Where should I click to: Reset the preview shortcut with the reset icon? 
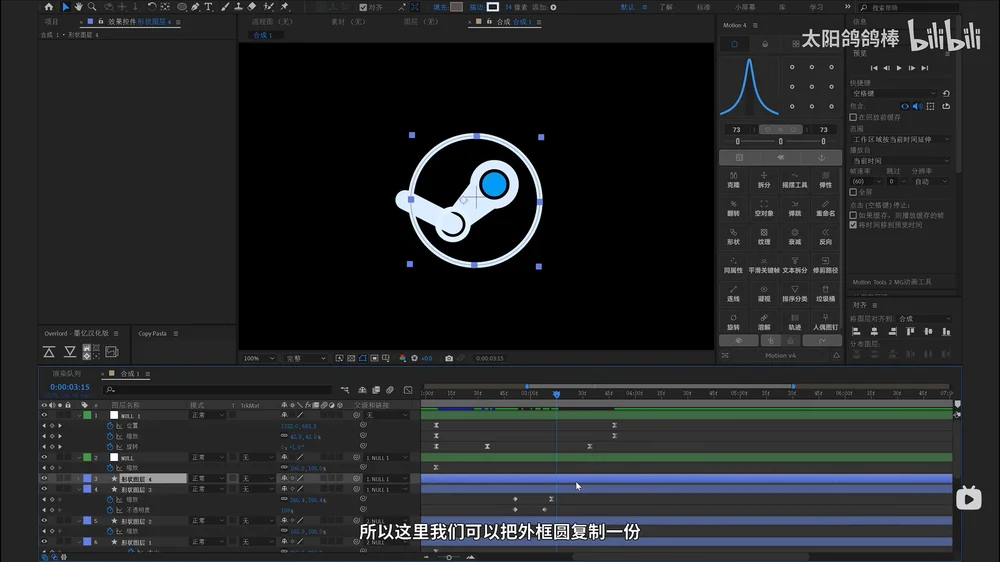(x=946, y=93)
